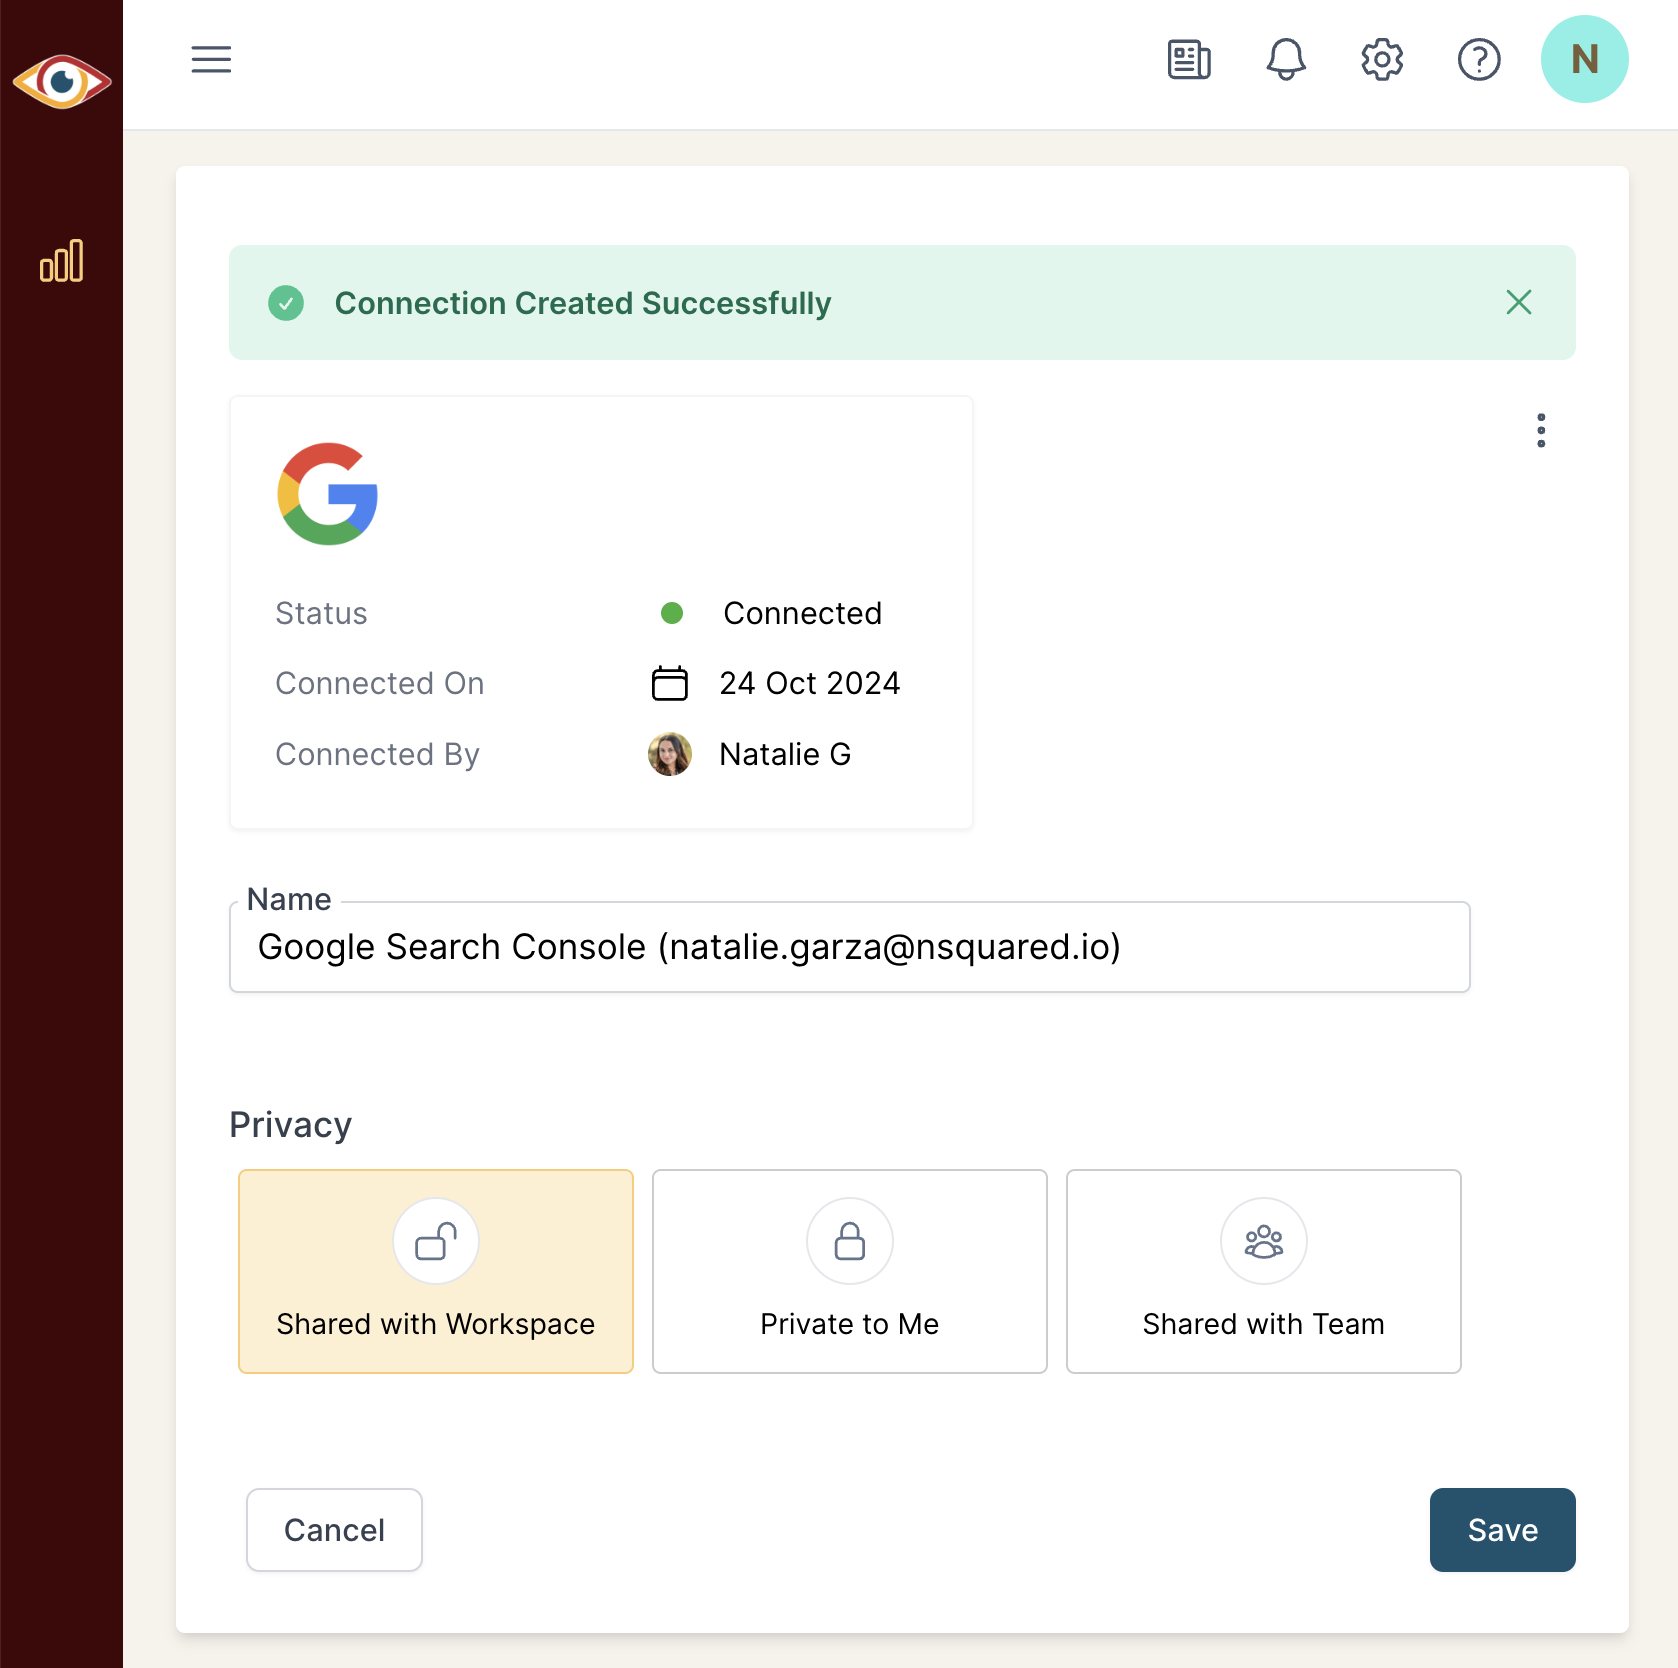Click the eye logo in sidebar
Image resolution: width=1678 pixels, height=1668 pixels.
click(62, 82)
